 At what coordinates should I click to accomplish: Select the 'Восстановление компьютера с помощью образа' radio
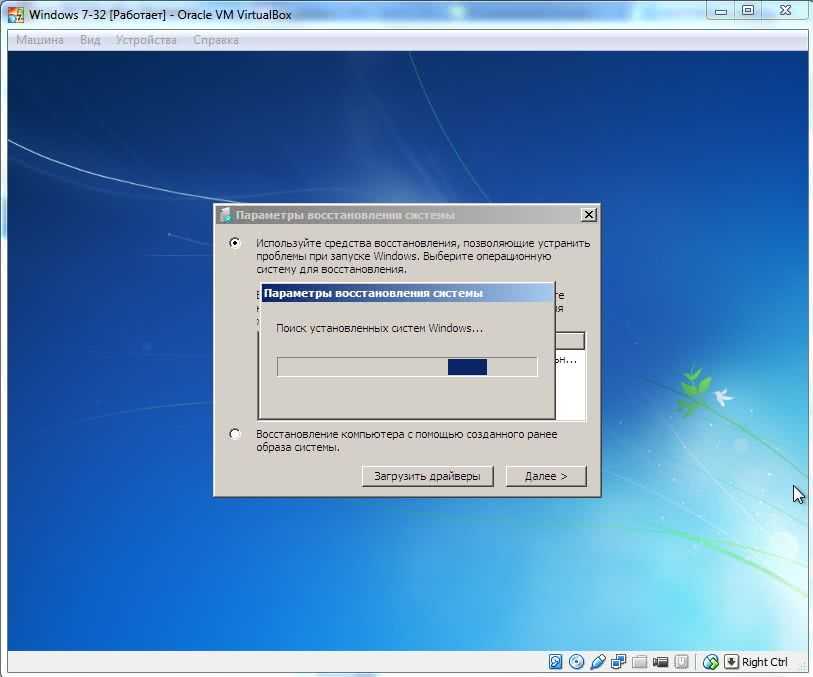click(235, 434)
